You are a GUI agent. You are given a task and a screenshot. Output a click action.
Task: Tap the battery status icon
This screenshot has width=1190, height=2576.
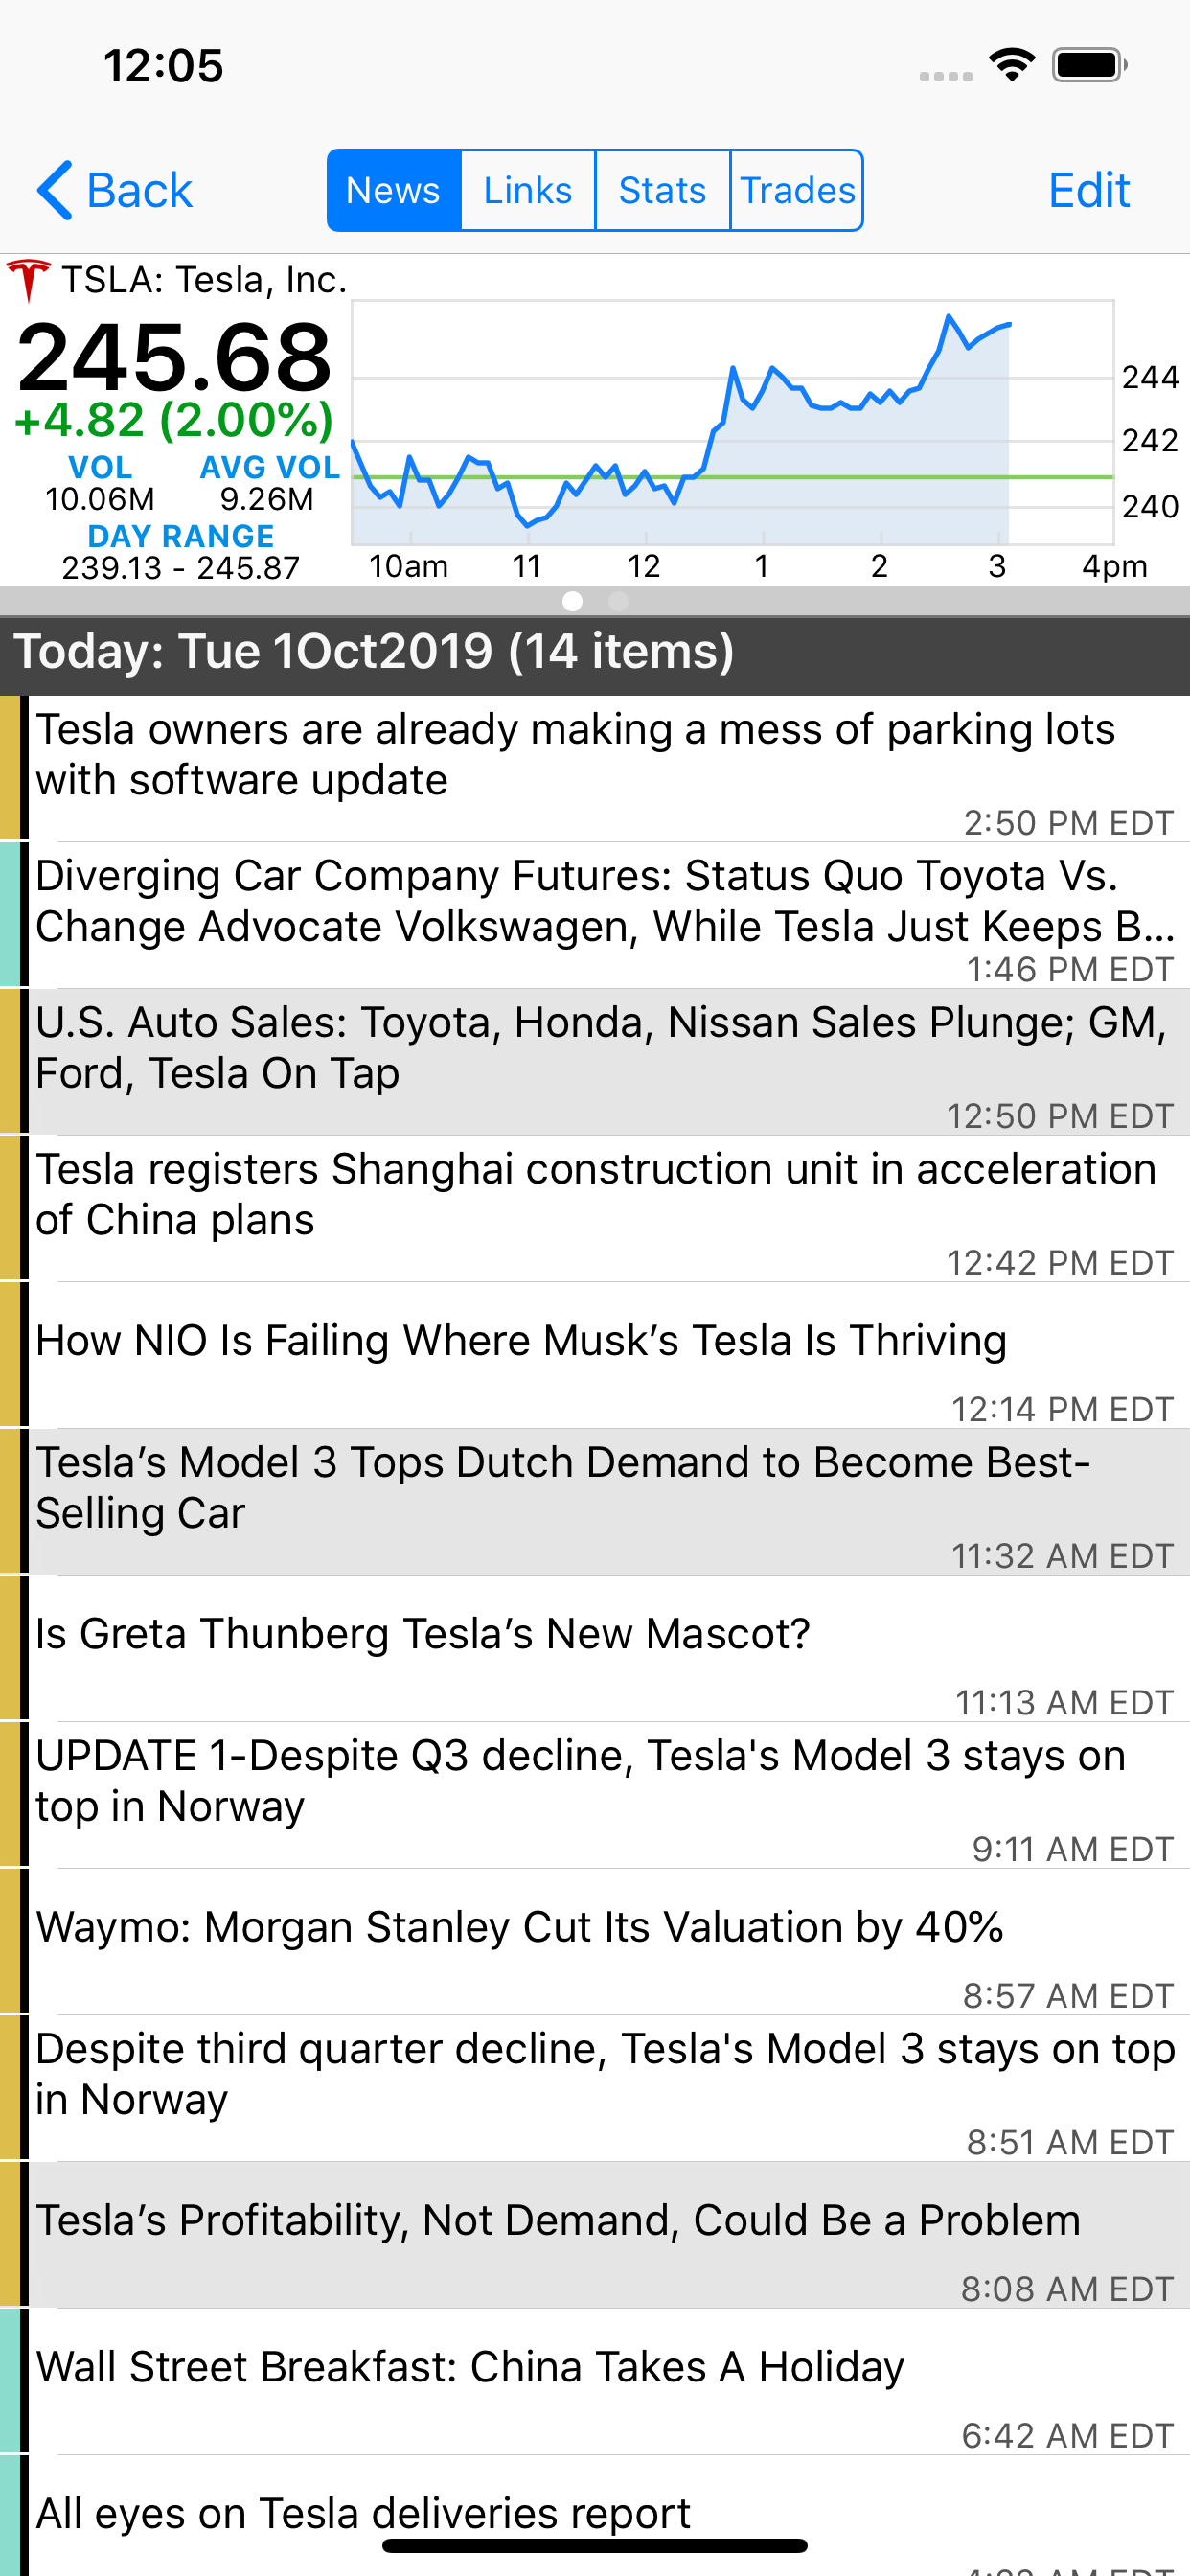click(x=1088, y=66)
